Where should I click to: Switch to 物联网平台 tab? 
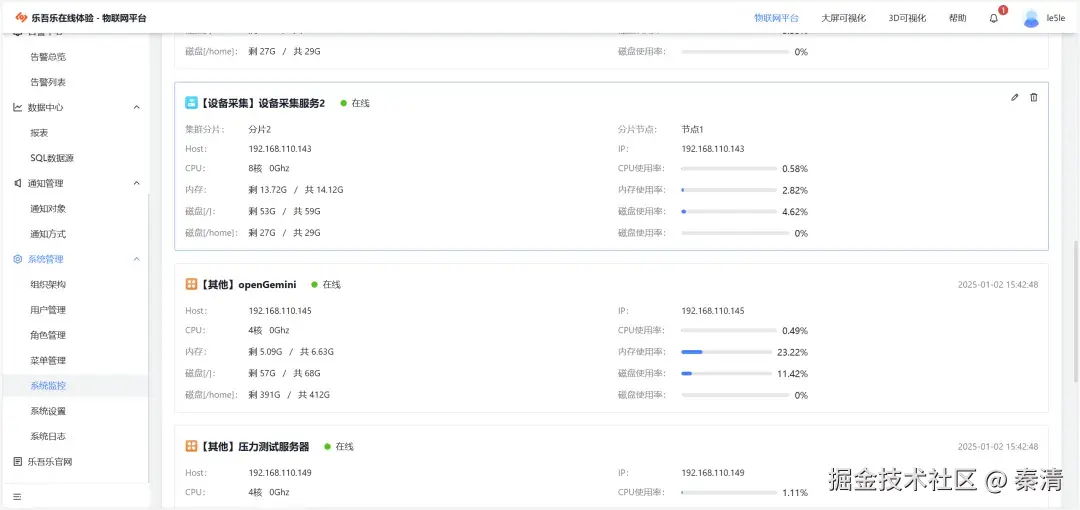(776, 19)
